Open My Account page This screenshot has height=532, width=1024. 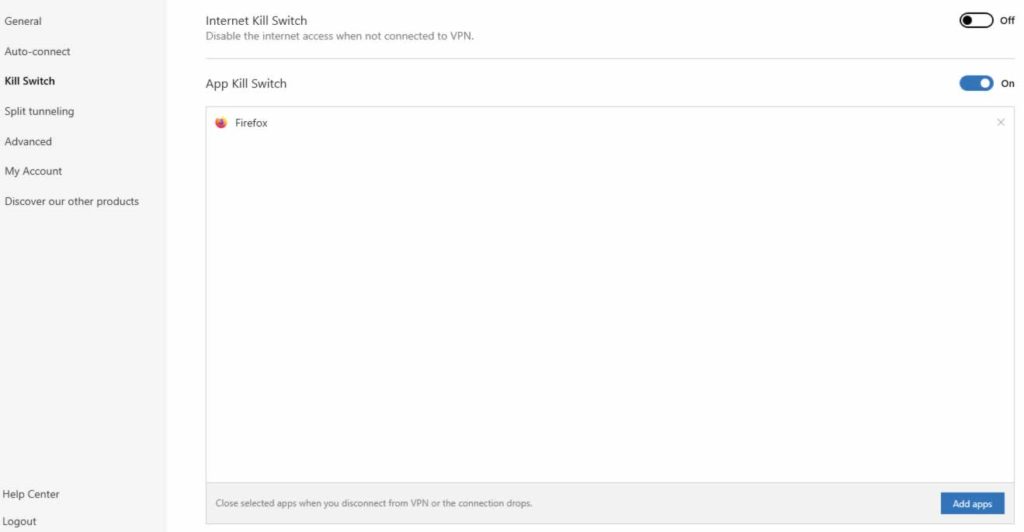pos(33,171)
